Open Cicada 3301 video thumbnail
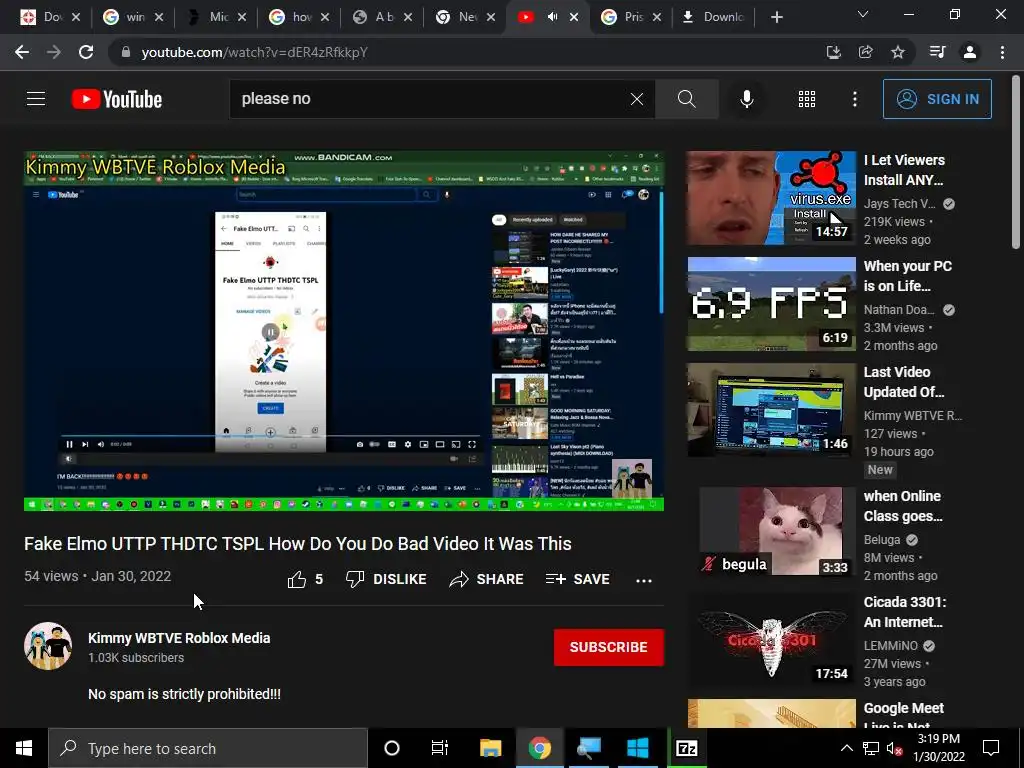The width and height of the screenshot is (1024, 768). (x=771, y=639)
